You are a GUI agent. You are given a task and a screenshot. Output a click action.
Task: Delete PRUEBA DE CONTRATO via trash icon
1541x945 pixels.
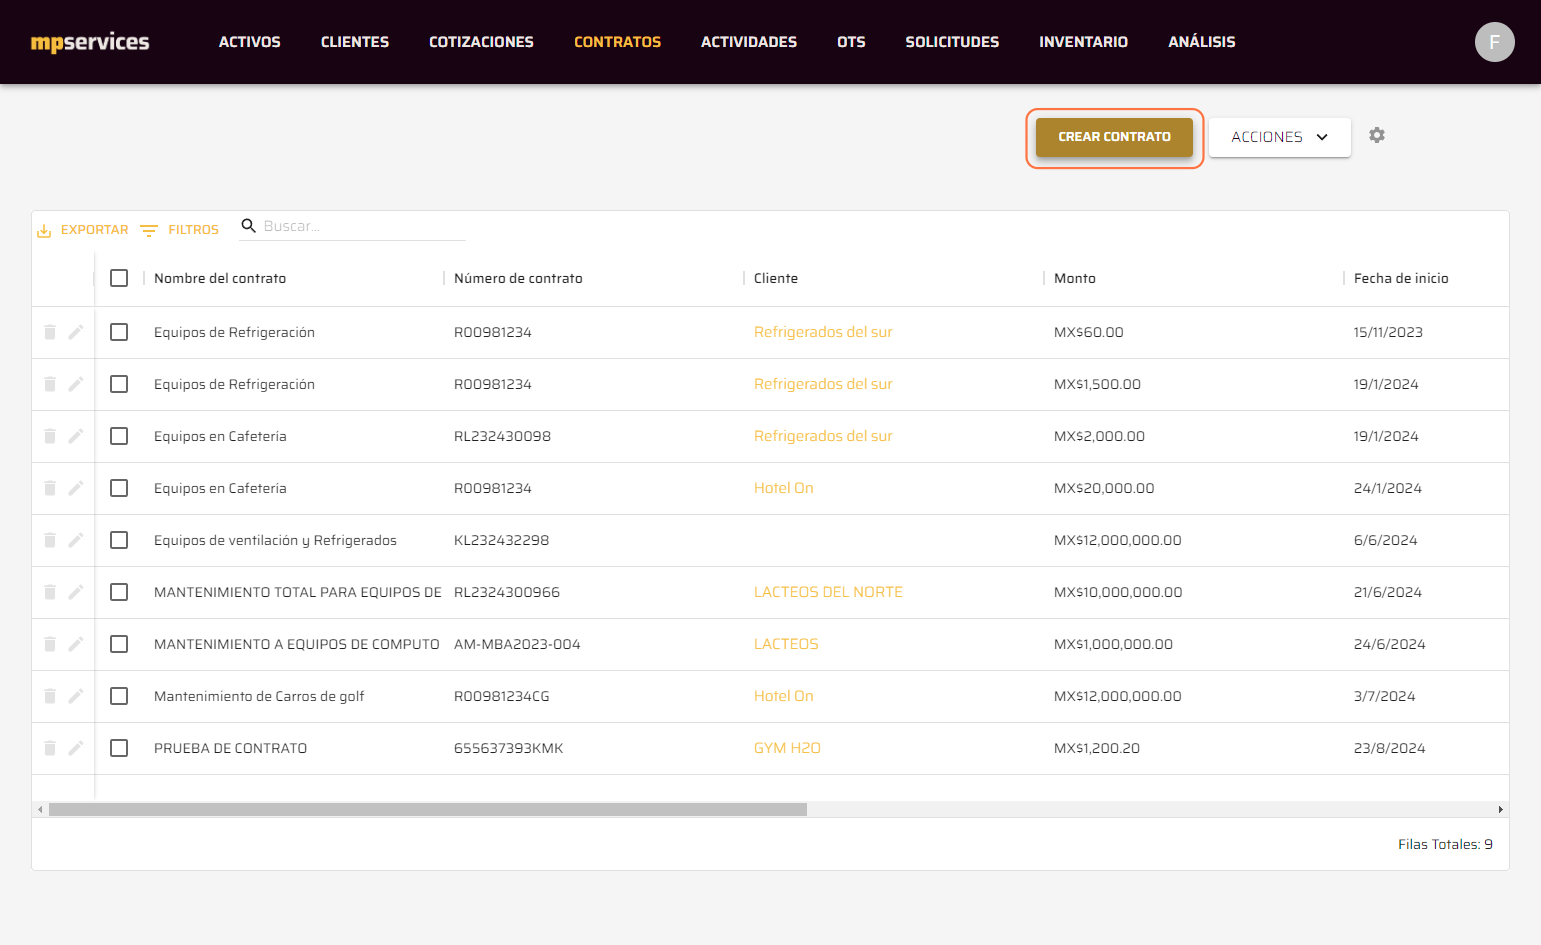pyautogui.click(x=50, y=748)
